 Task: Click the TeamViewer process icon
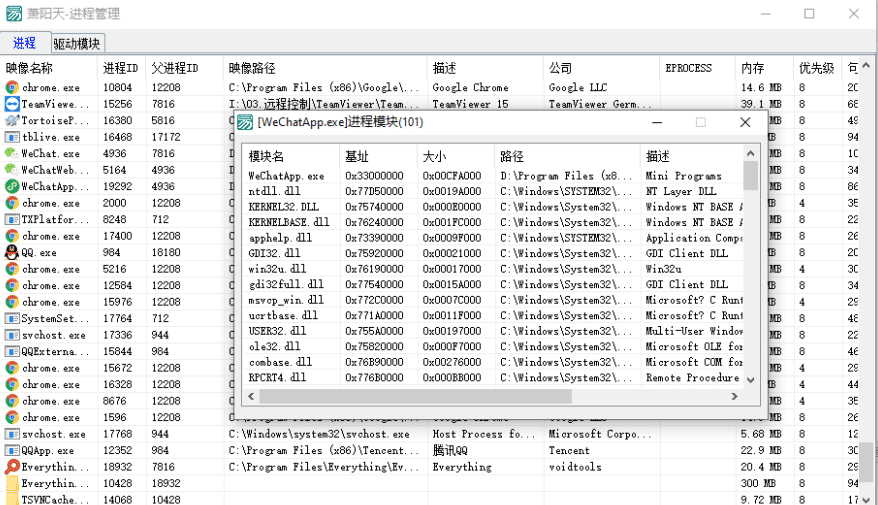[x=12, y=104]
